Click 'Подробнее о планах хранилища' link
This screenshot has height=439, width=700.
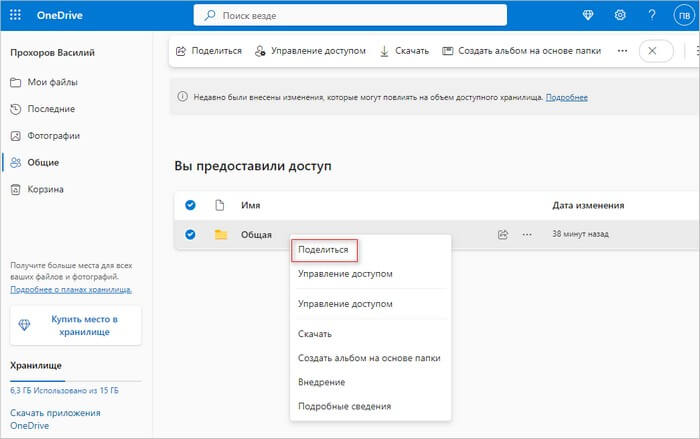(71, 289)
